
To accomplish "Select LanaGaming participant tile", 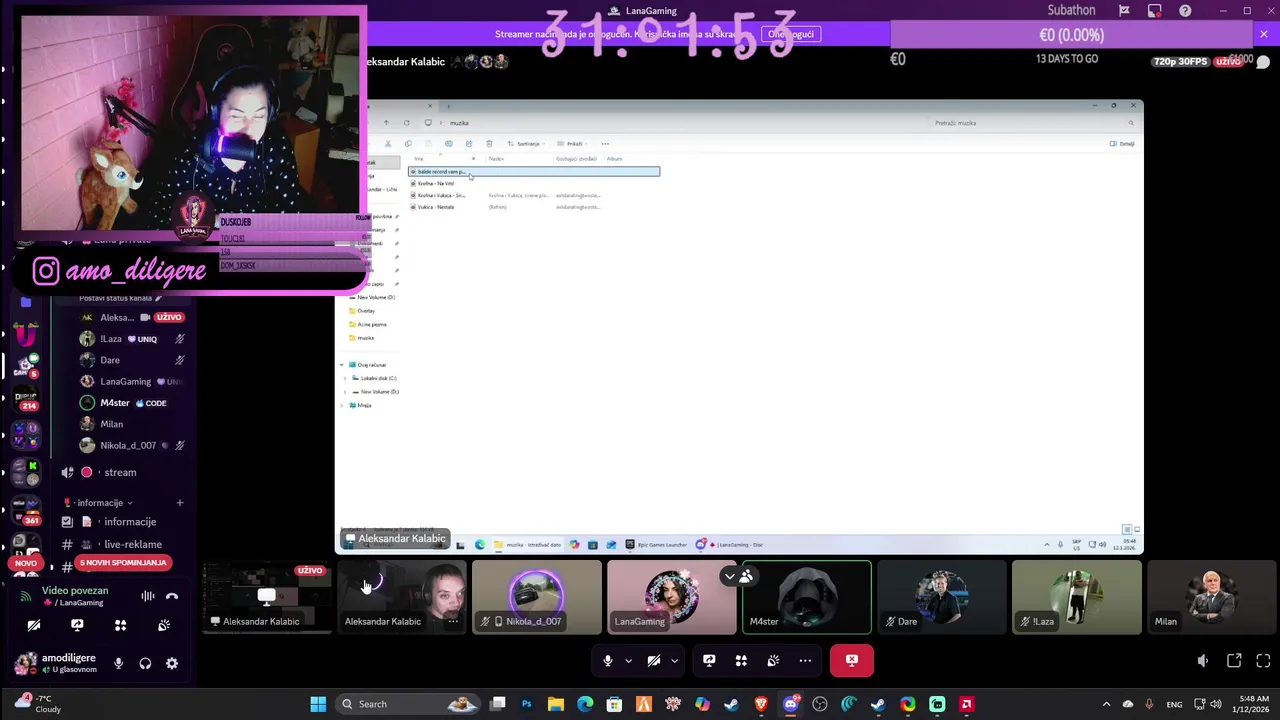I will (x=672, y=597).
